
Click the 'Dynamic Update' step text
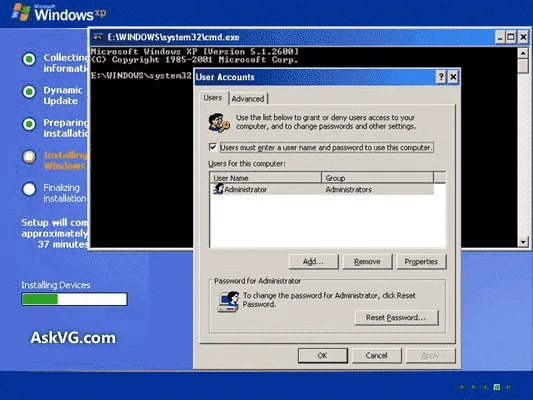(63, 95)
